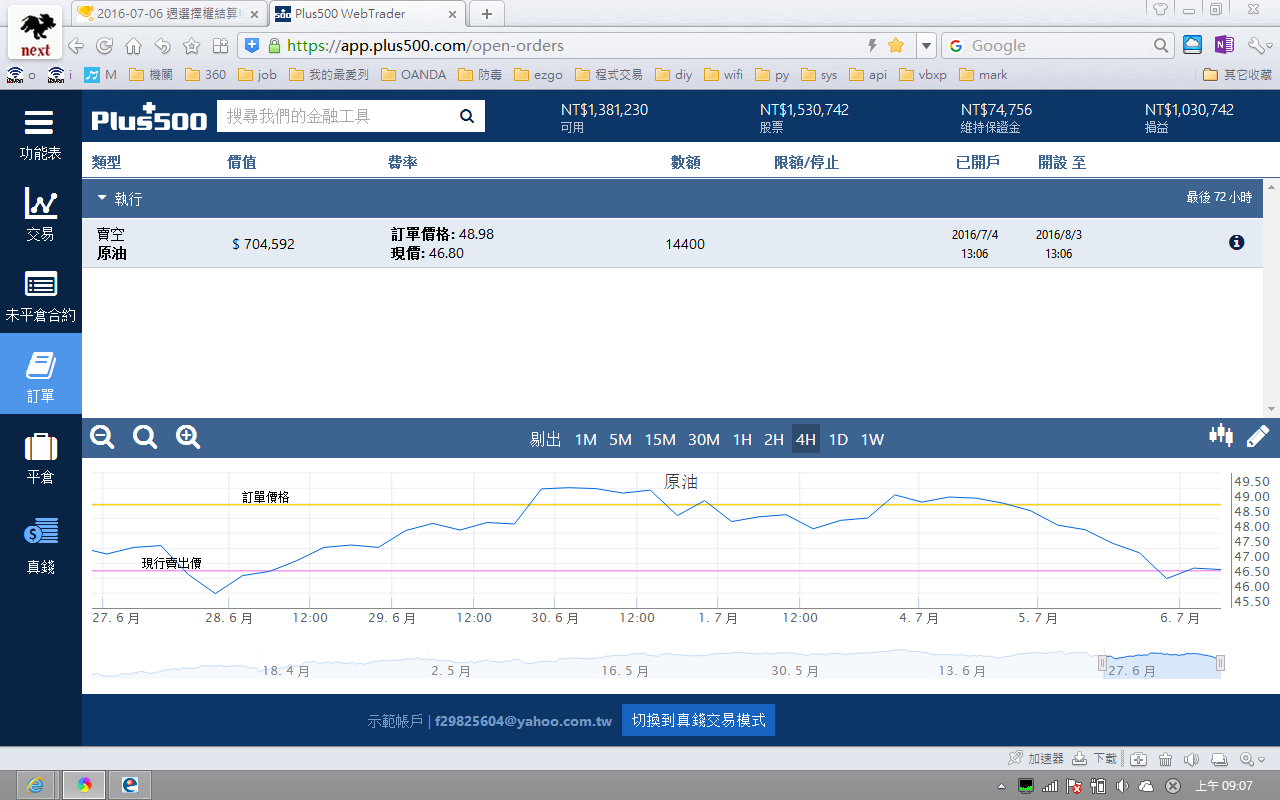Image resolution: width=1280 pixels, height=800 pixels.
Task: Select the 15M chart timeframe
Action: tap(660, 439)
